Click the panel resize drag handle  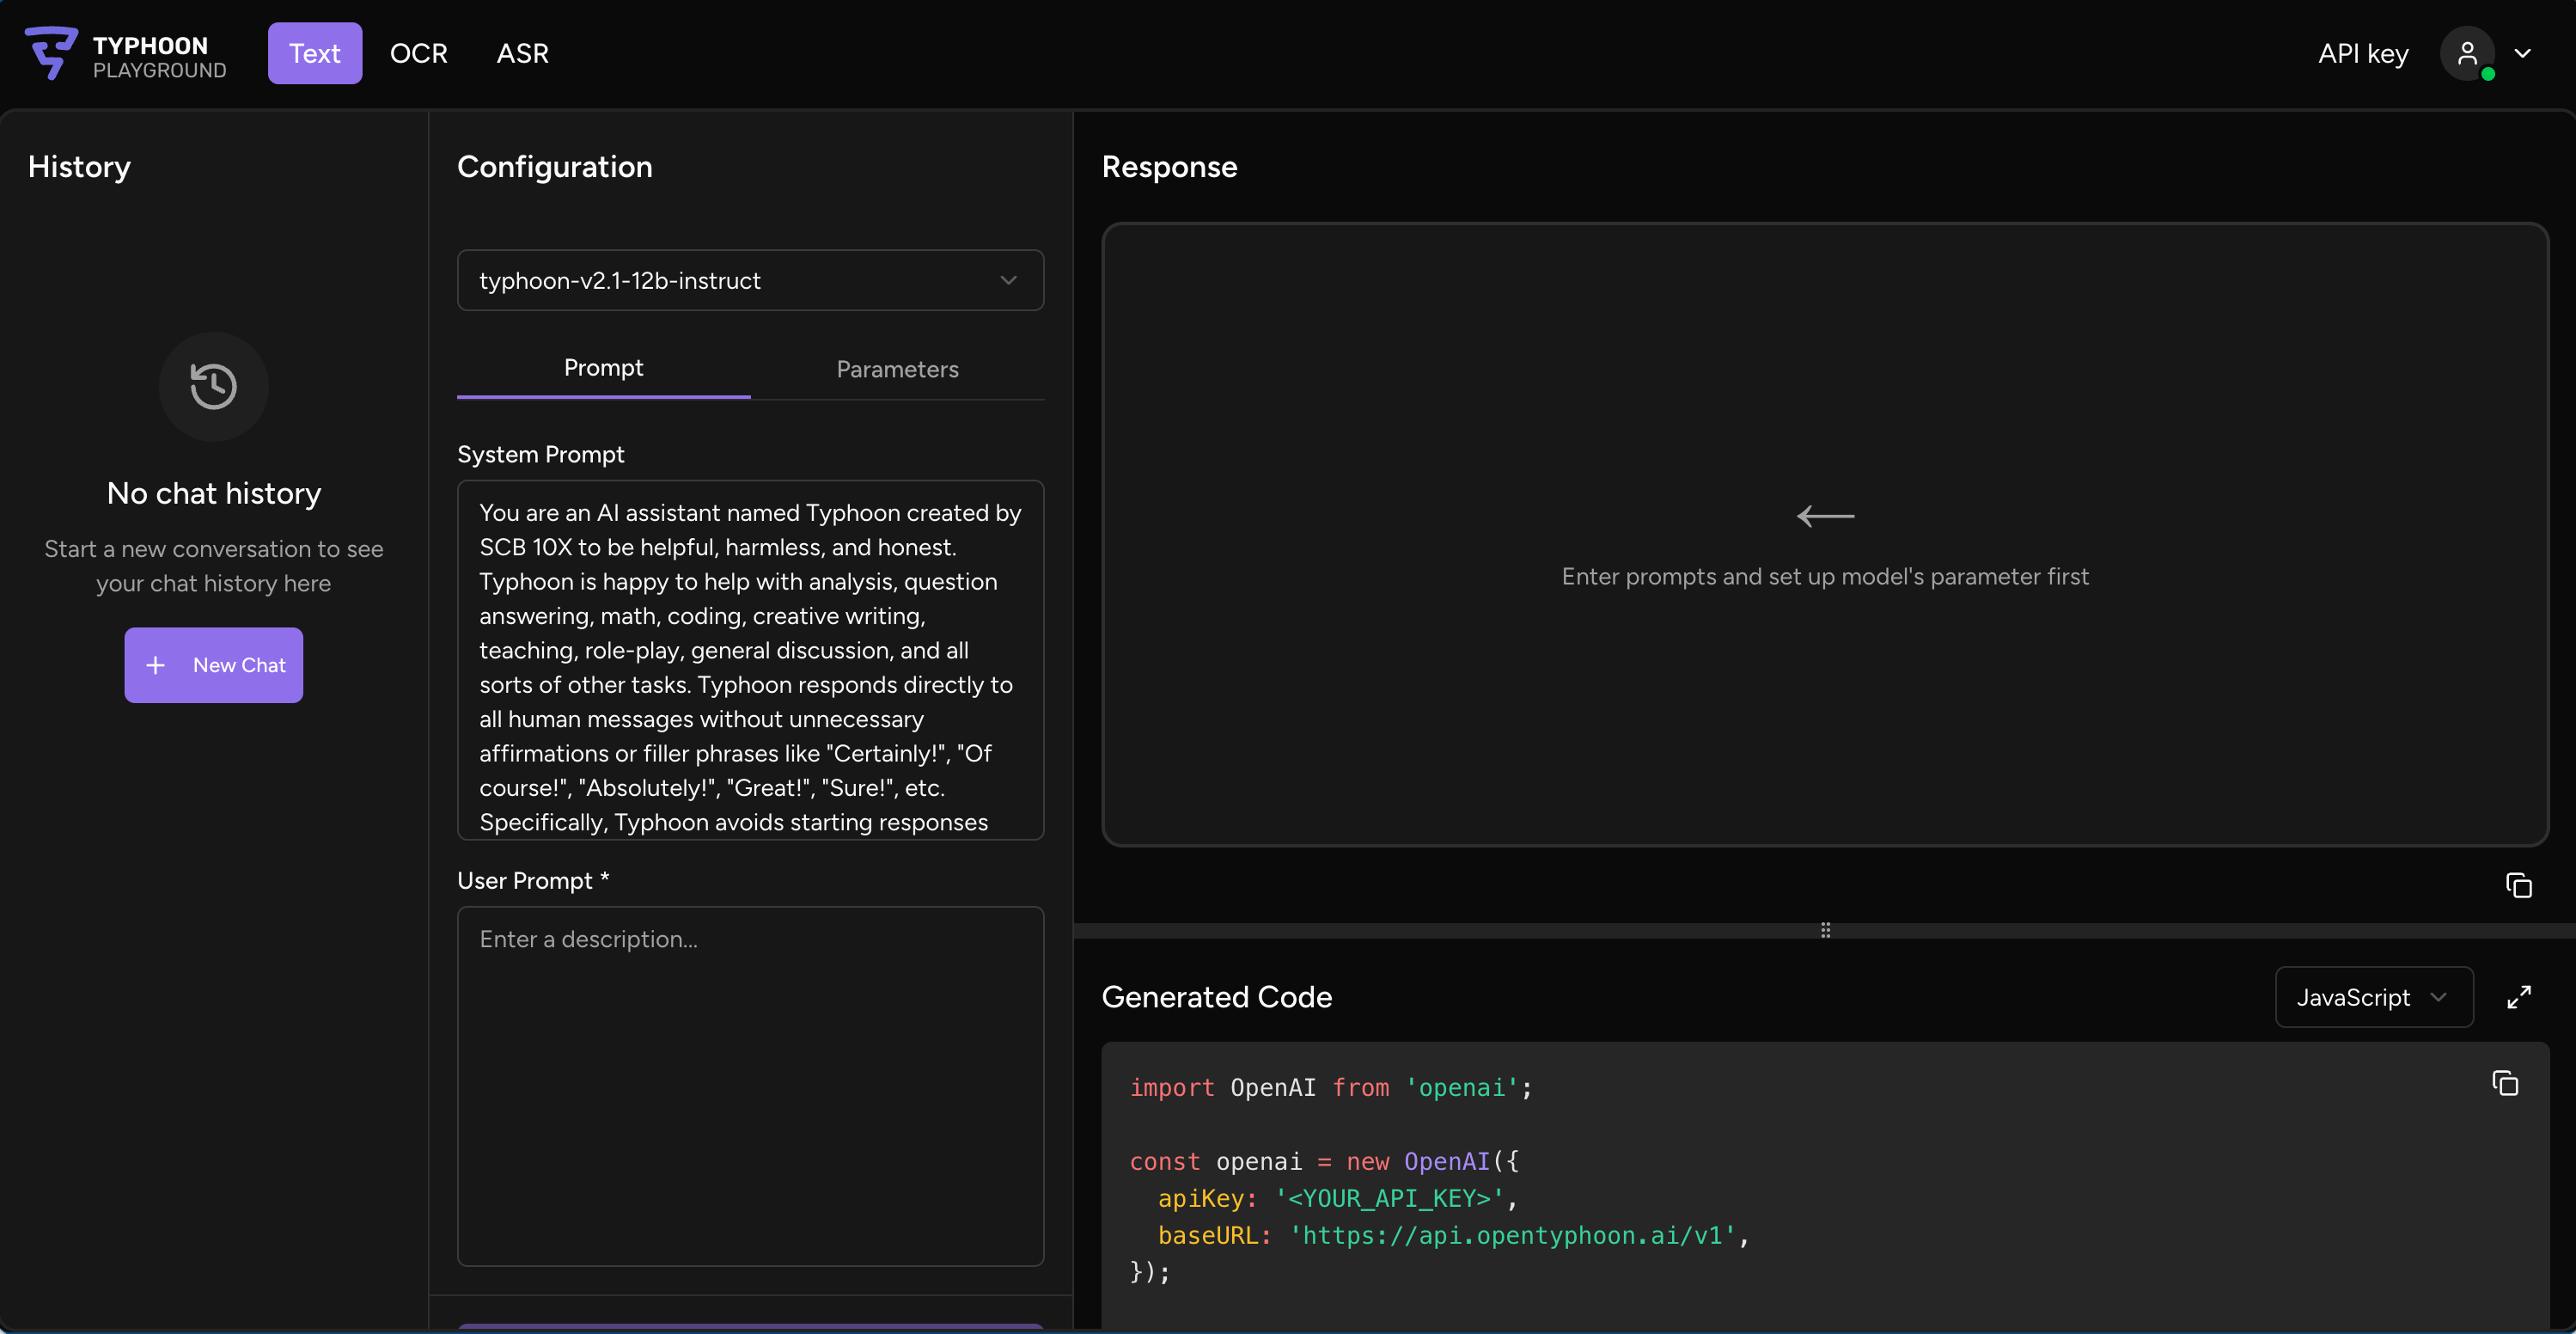click(x=1825, y=930)
